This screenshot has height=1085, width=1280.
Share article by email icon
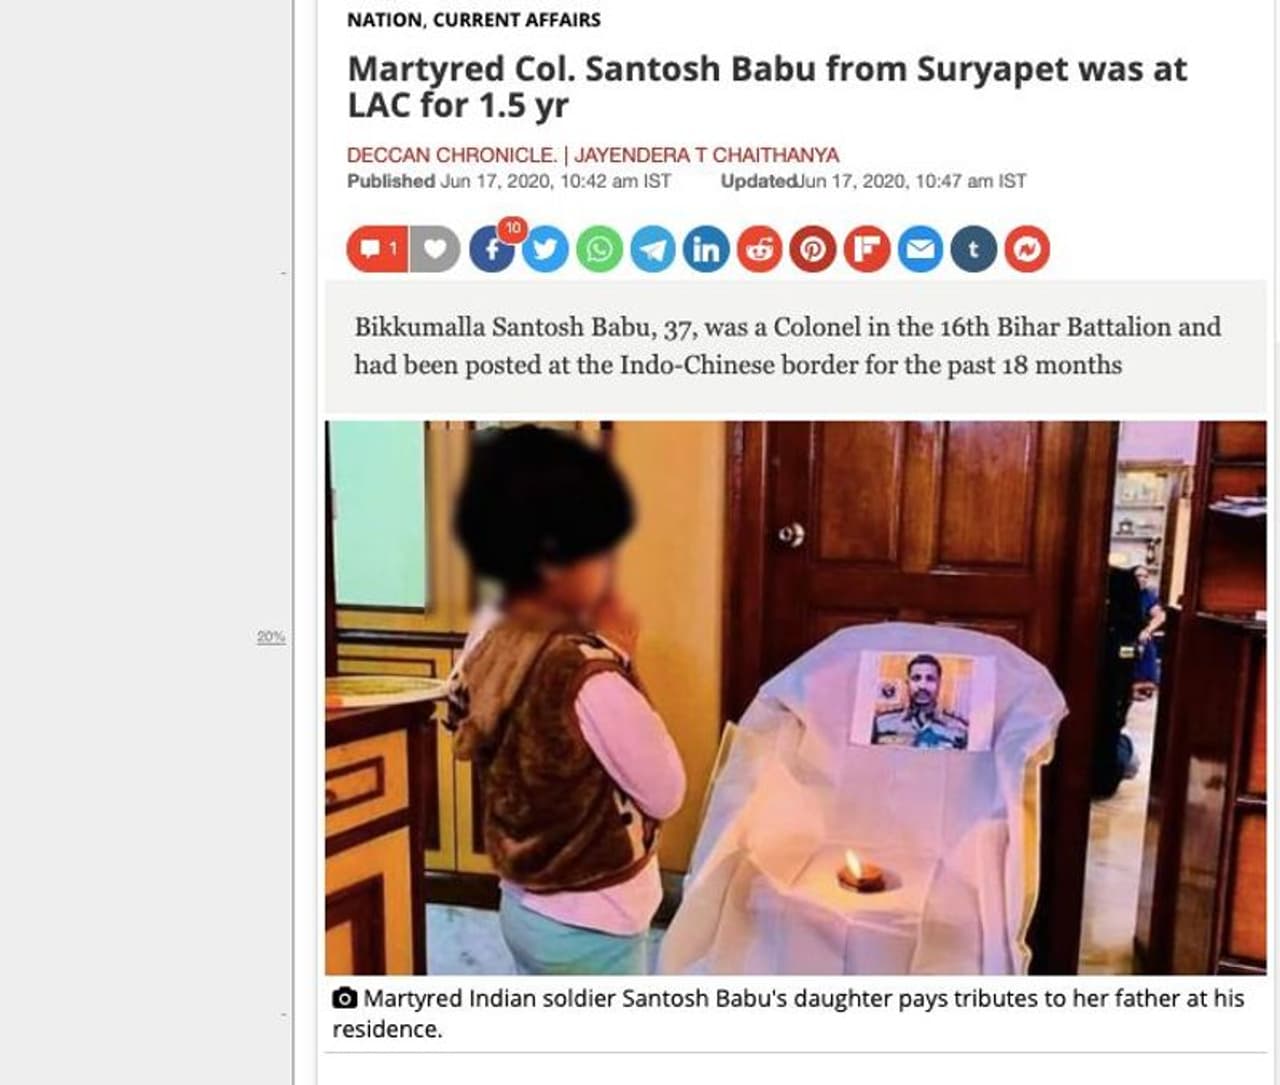(920, 249)
